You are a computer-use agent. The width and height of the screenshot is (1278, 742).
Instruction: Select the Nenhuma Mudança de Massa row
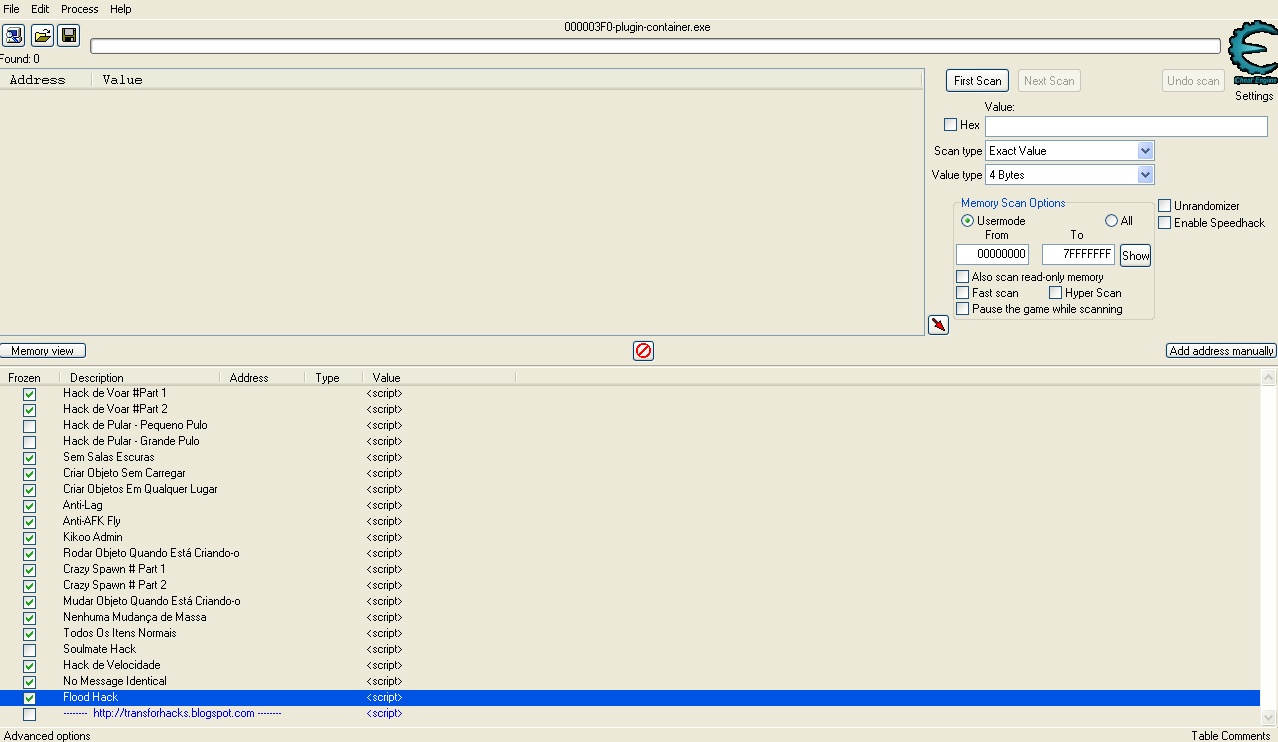click(630, 617)
